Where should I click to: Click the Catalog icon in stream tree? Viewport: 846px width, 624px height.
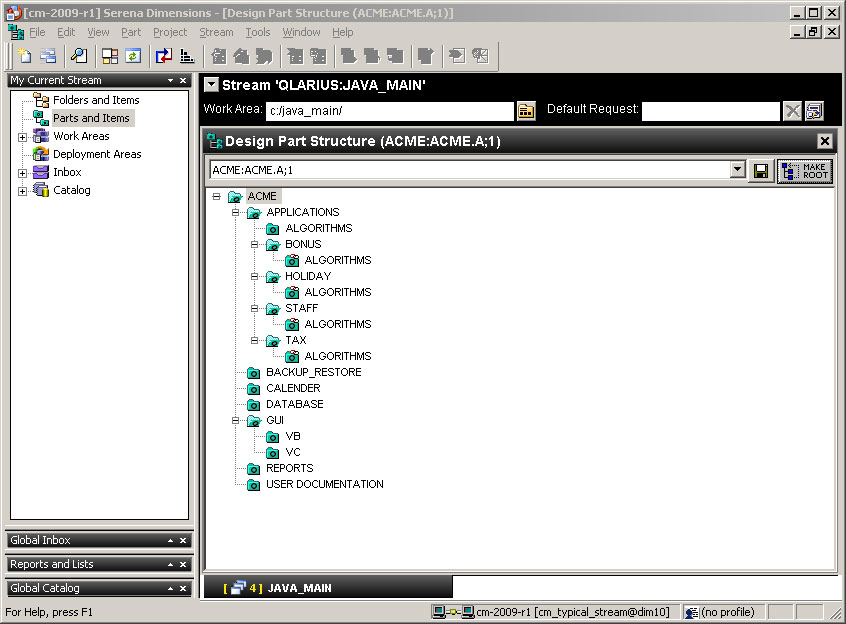[41, 190]
